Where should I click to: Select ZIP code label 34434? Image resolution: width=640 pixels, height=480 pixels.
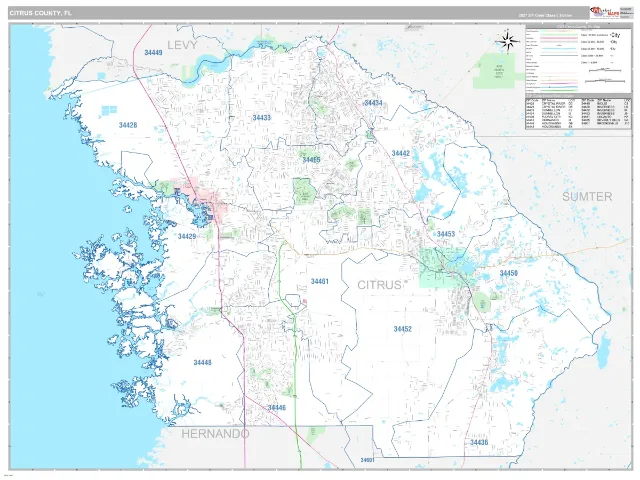coord(373,103)
